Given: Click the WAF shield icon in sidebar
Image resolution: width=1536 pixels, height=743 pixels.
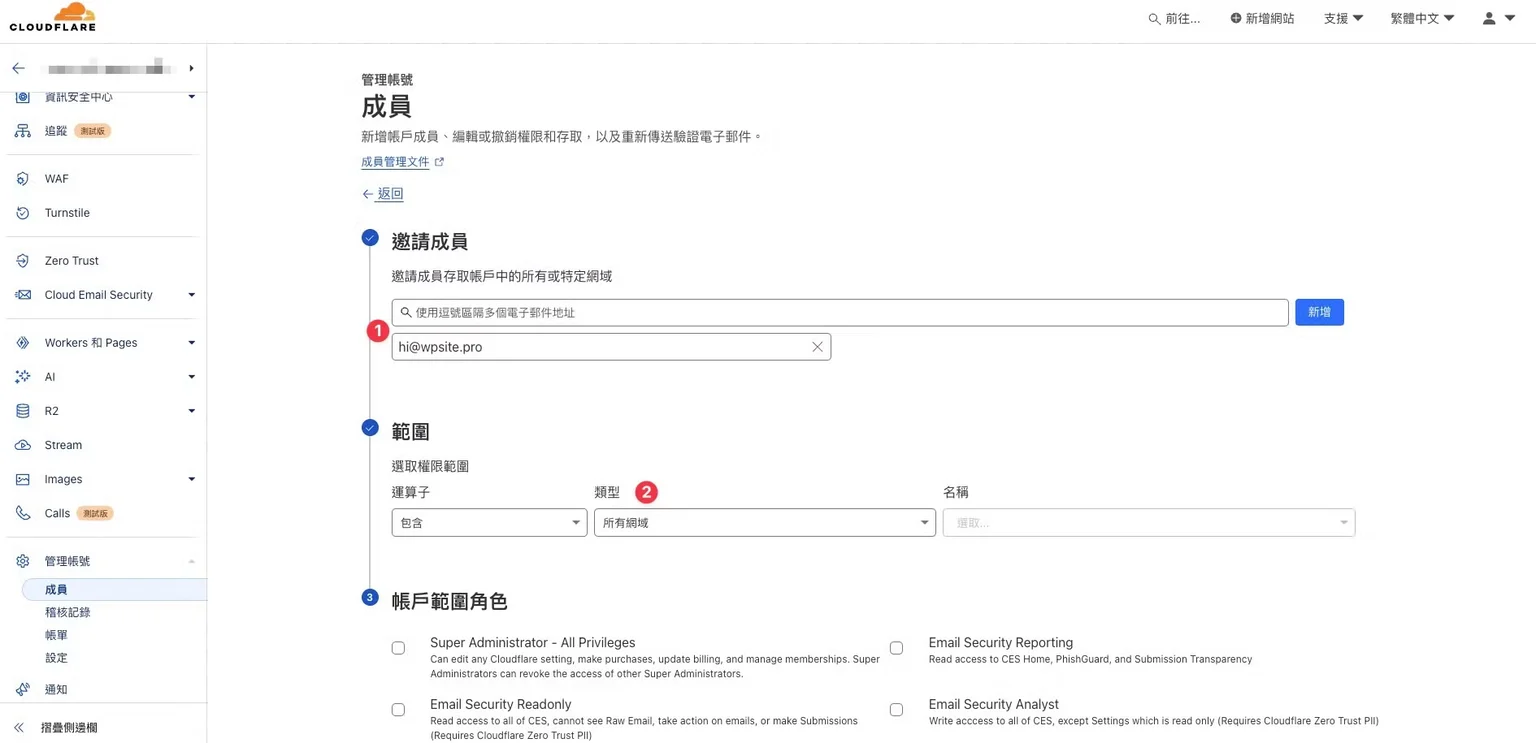Looking at the screenshot, I should point(22,179).
